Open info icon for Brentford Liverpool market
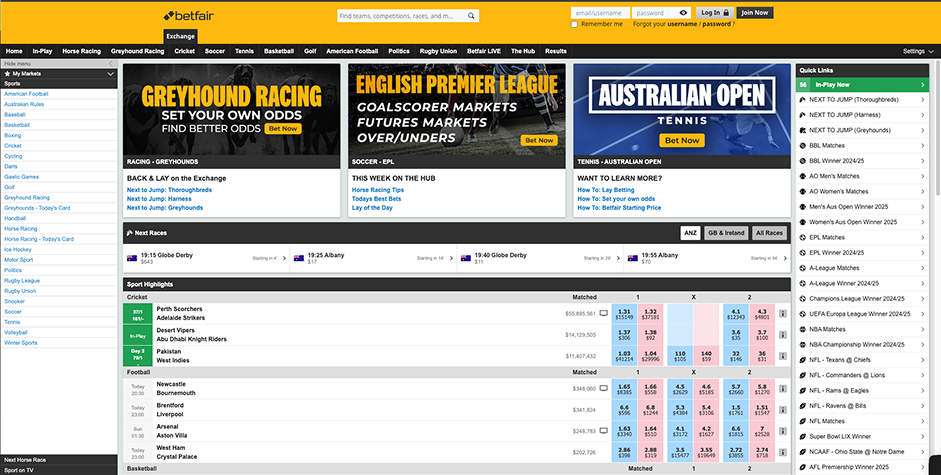This screenshot has height=475, width=941. pyautogui.click(x=783, y=410)
